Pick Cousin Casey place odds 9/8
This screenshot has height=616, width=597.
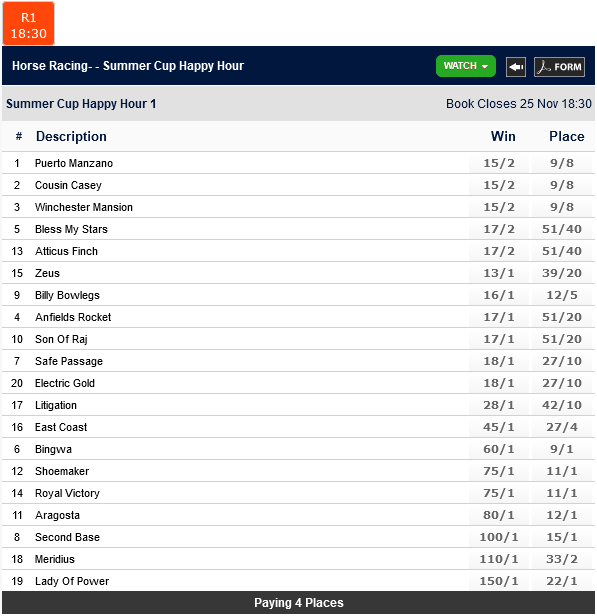click(561, 185)
